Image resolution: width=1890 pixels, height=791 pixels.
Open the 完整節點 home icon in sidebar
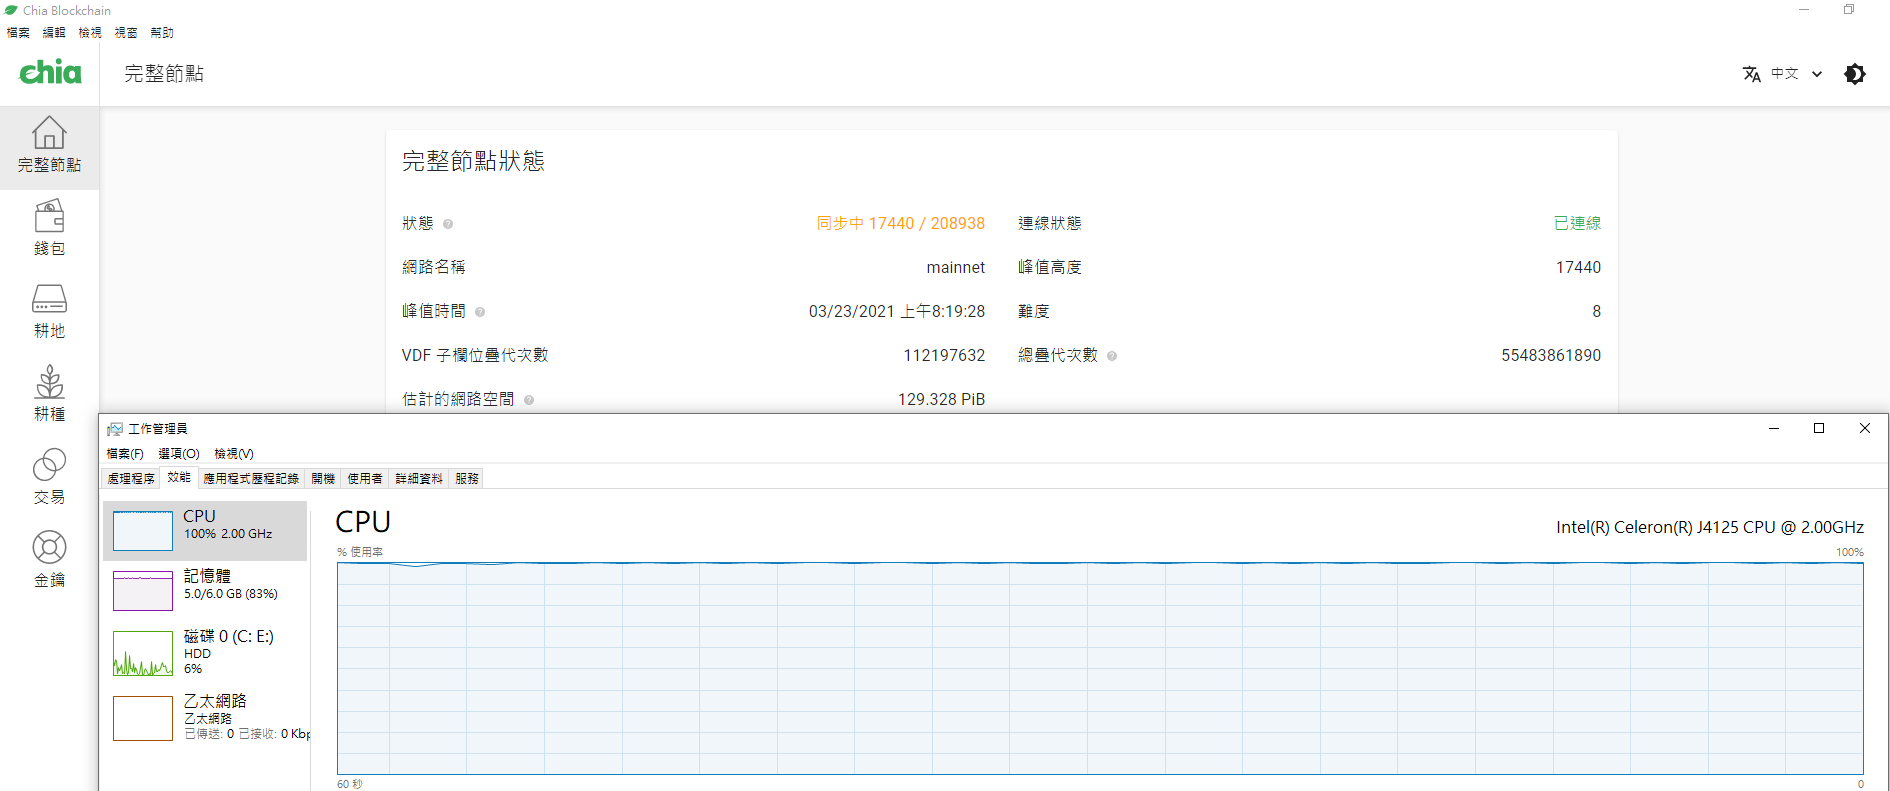(x=49, y=132)
